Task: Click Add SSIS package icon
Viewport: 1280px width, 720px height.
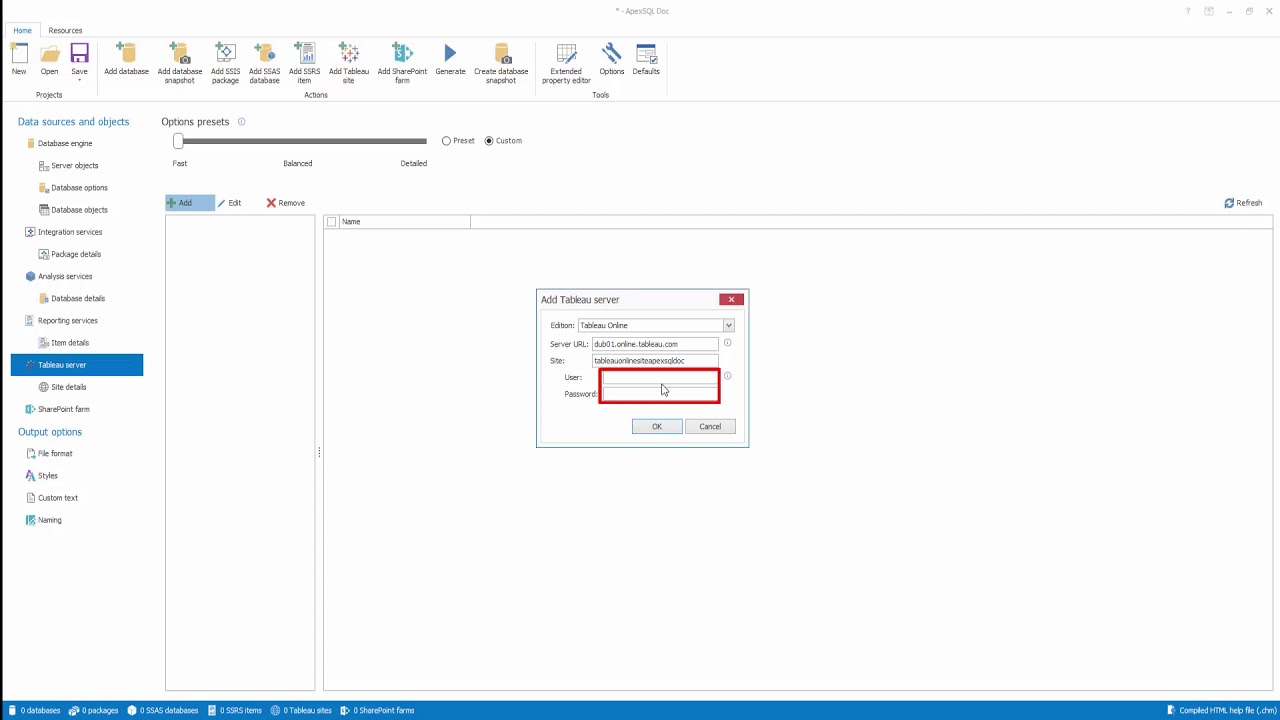Action: point(225,53)
